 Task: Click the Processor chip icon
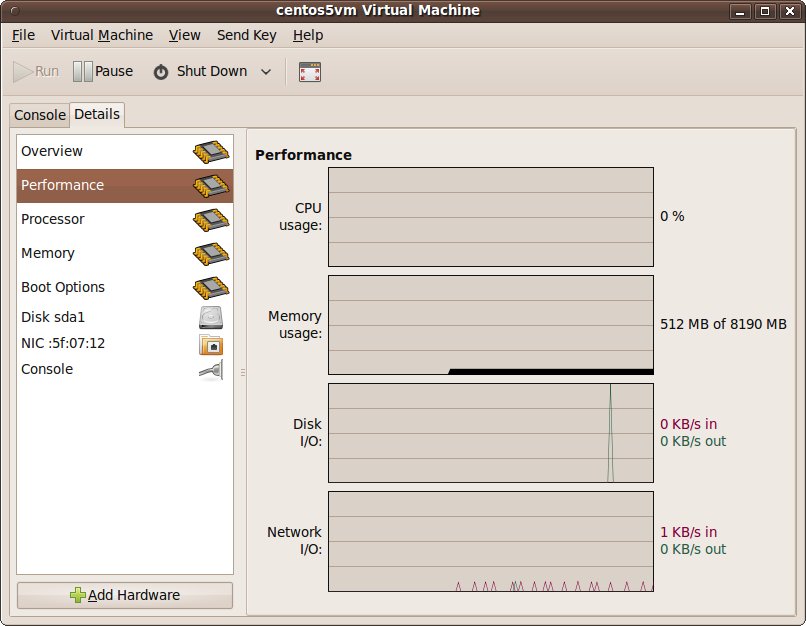click(x=211, y=219)
